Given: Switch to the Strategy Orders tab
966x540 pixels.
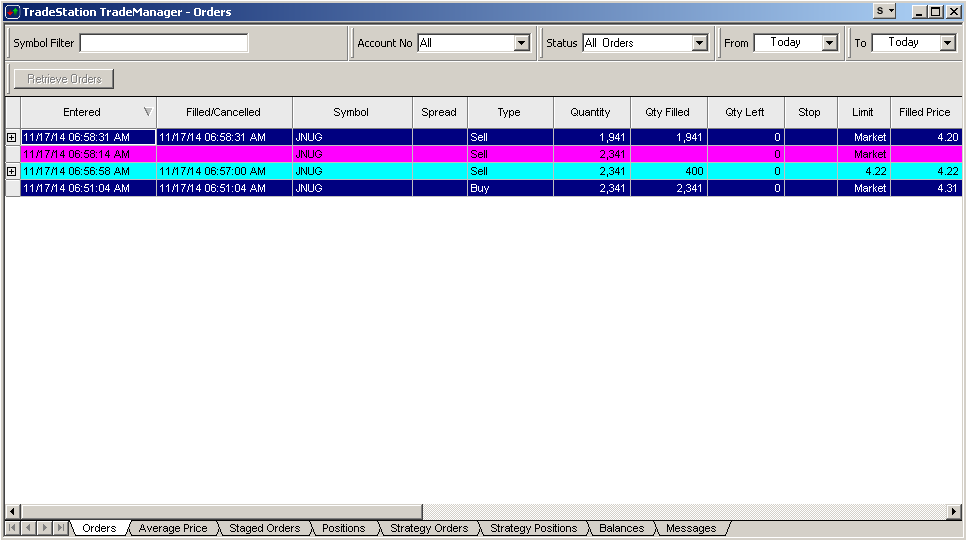Looking at the screenshot, I should click(x=429, y=528).
